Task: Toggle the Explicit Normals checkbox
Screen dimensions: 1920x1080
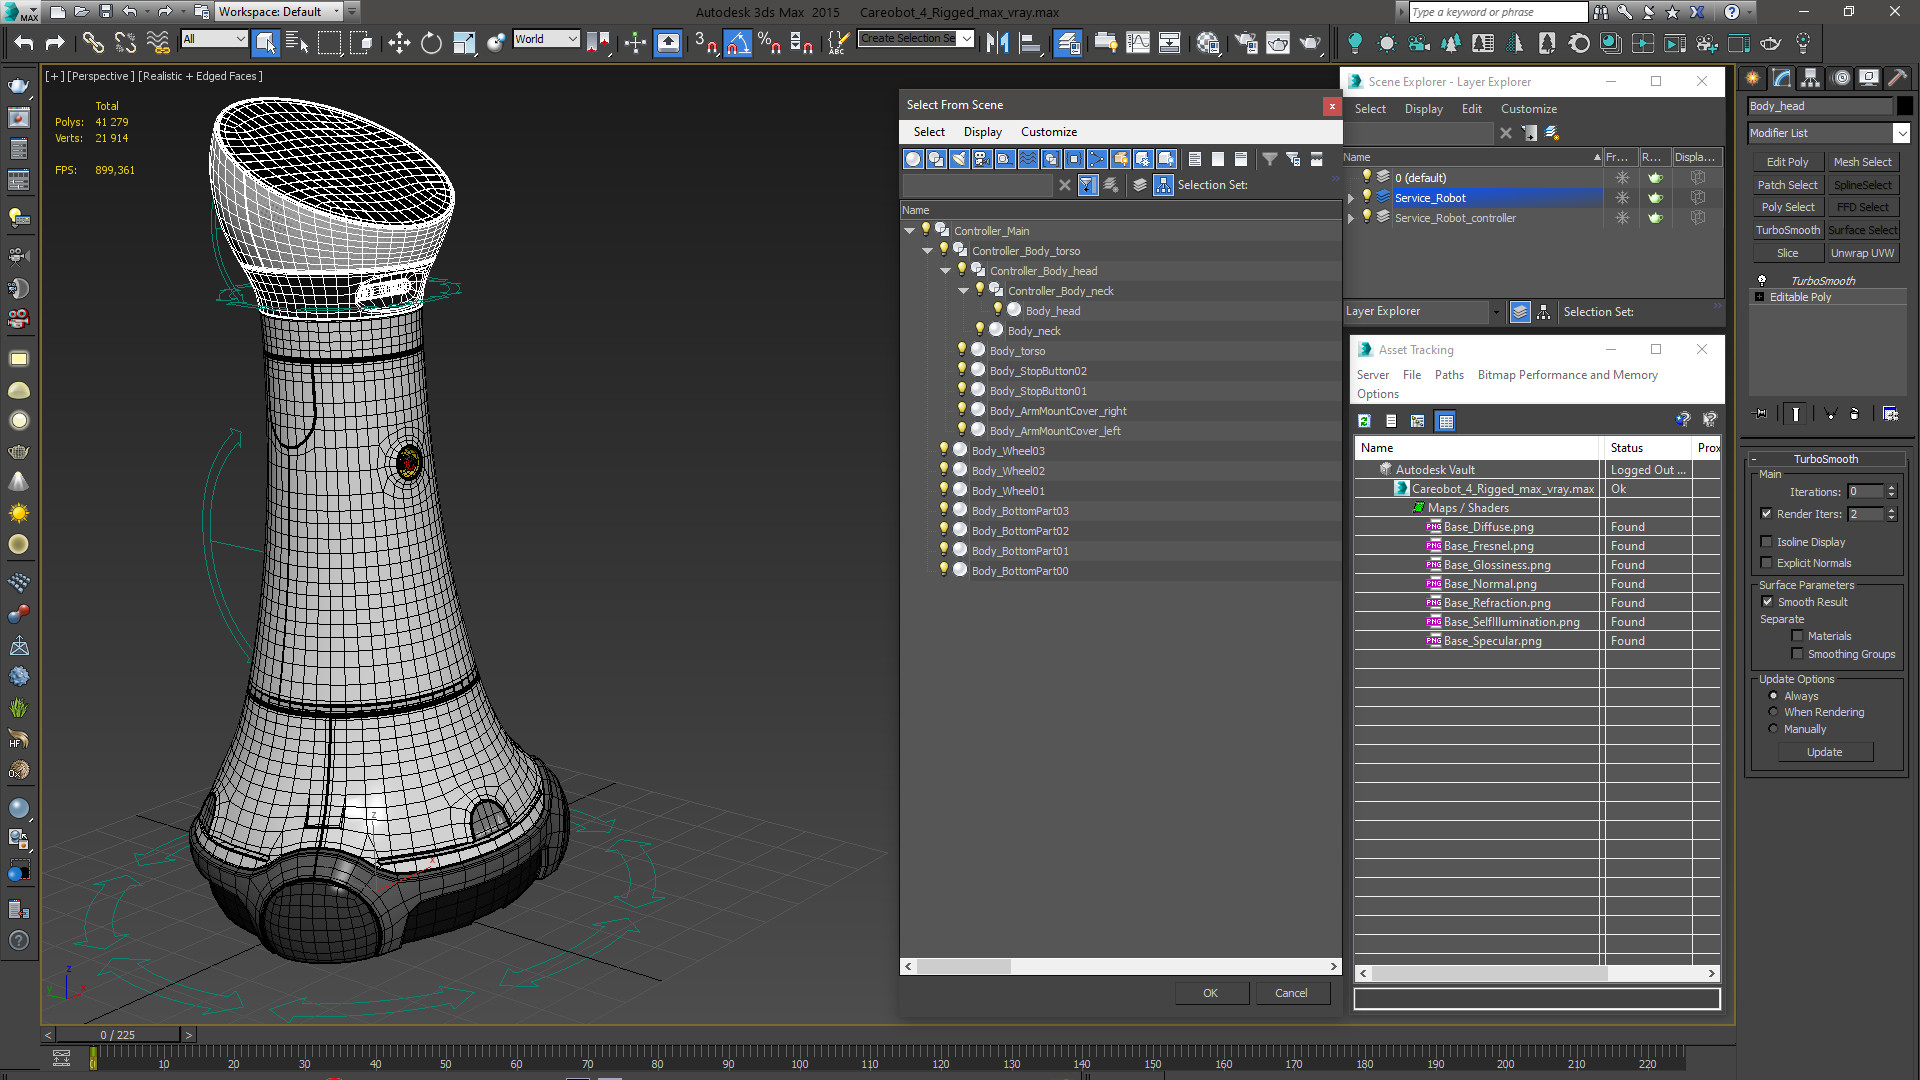Action: pyautogui.click(x=1766, y=563)
